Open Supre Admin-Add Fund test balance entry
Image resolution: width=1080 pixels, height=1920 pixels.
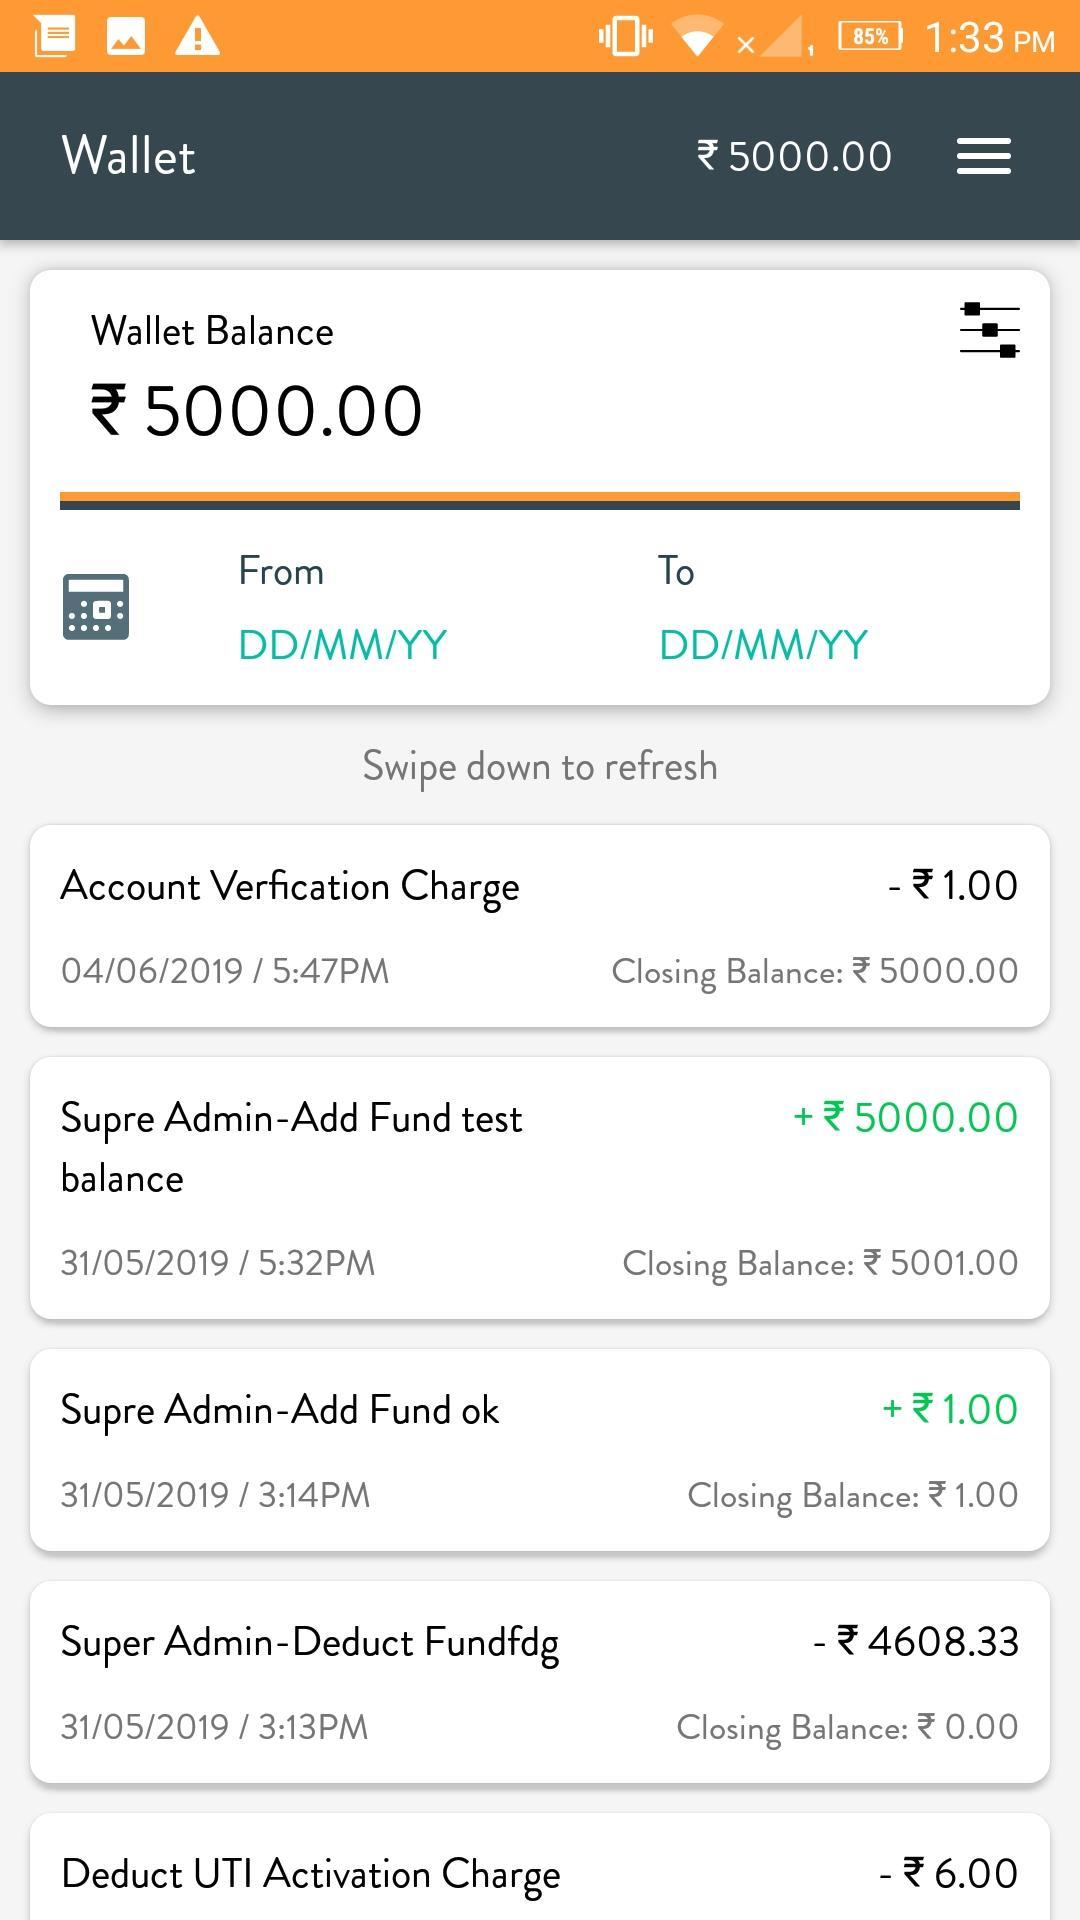click(x=540, y=1188)
